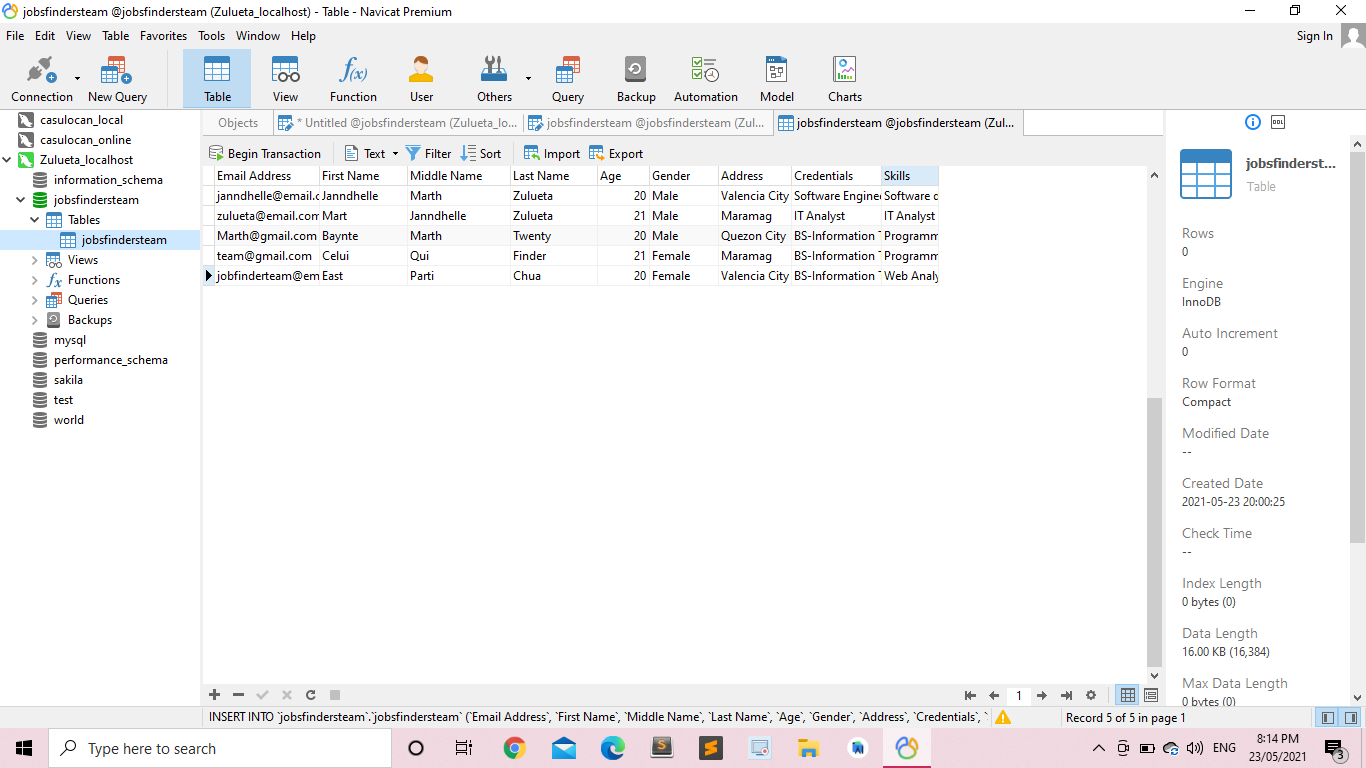Click the Model toolbar icon
The image size is (1366, 768).
pyautogui.click(x=776, y=79)
